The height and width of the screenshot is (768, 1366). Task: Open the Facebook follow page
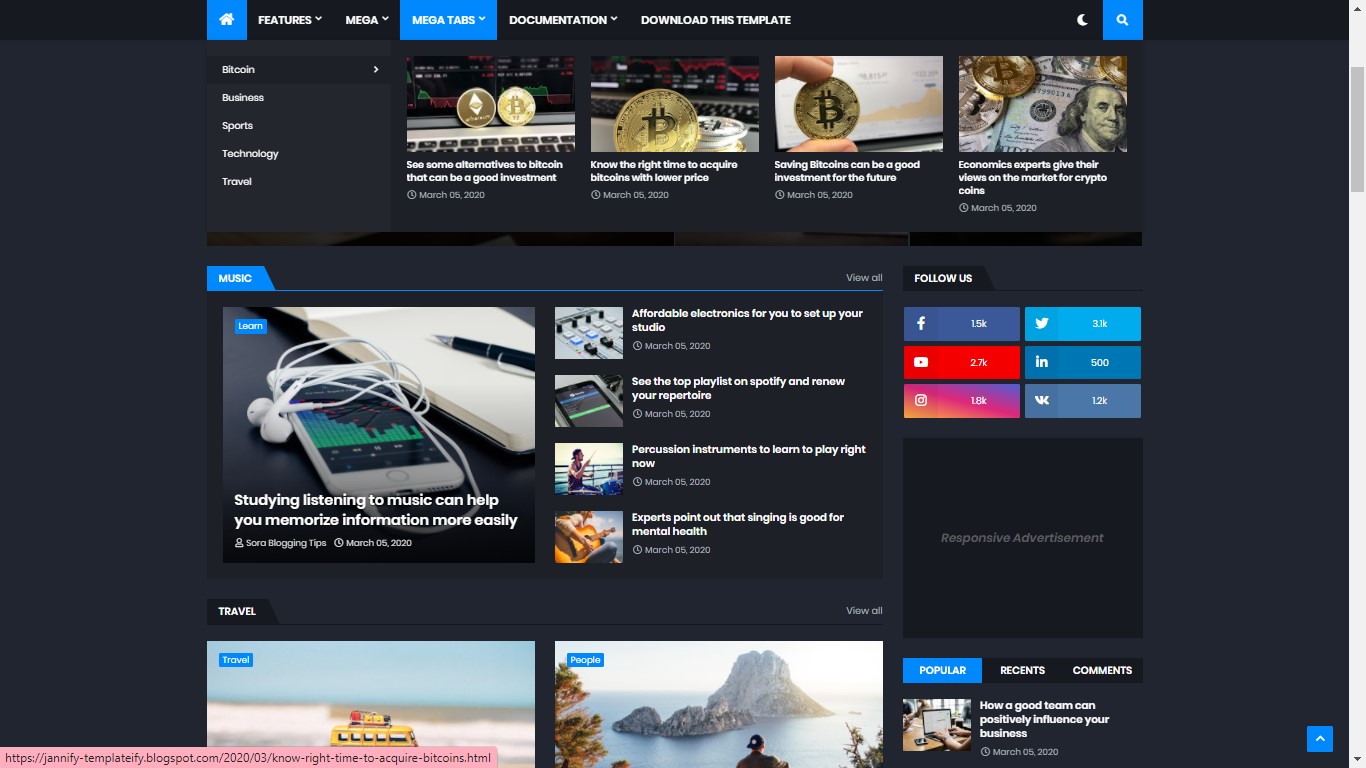pos(961,323)
